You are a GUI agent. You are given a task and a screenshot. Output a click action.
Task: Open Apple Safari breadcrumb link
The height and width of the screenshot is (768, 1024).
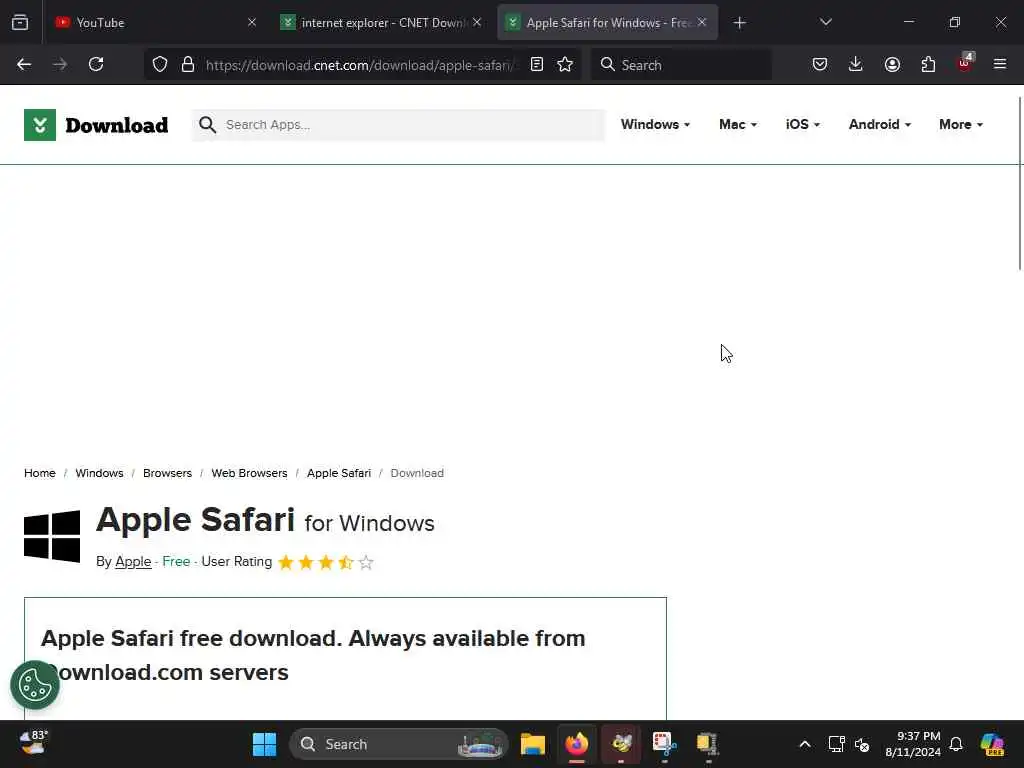pyautogui.click(x=339, y=473)
